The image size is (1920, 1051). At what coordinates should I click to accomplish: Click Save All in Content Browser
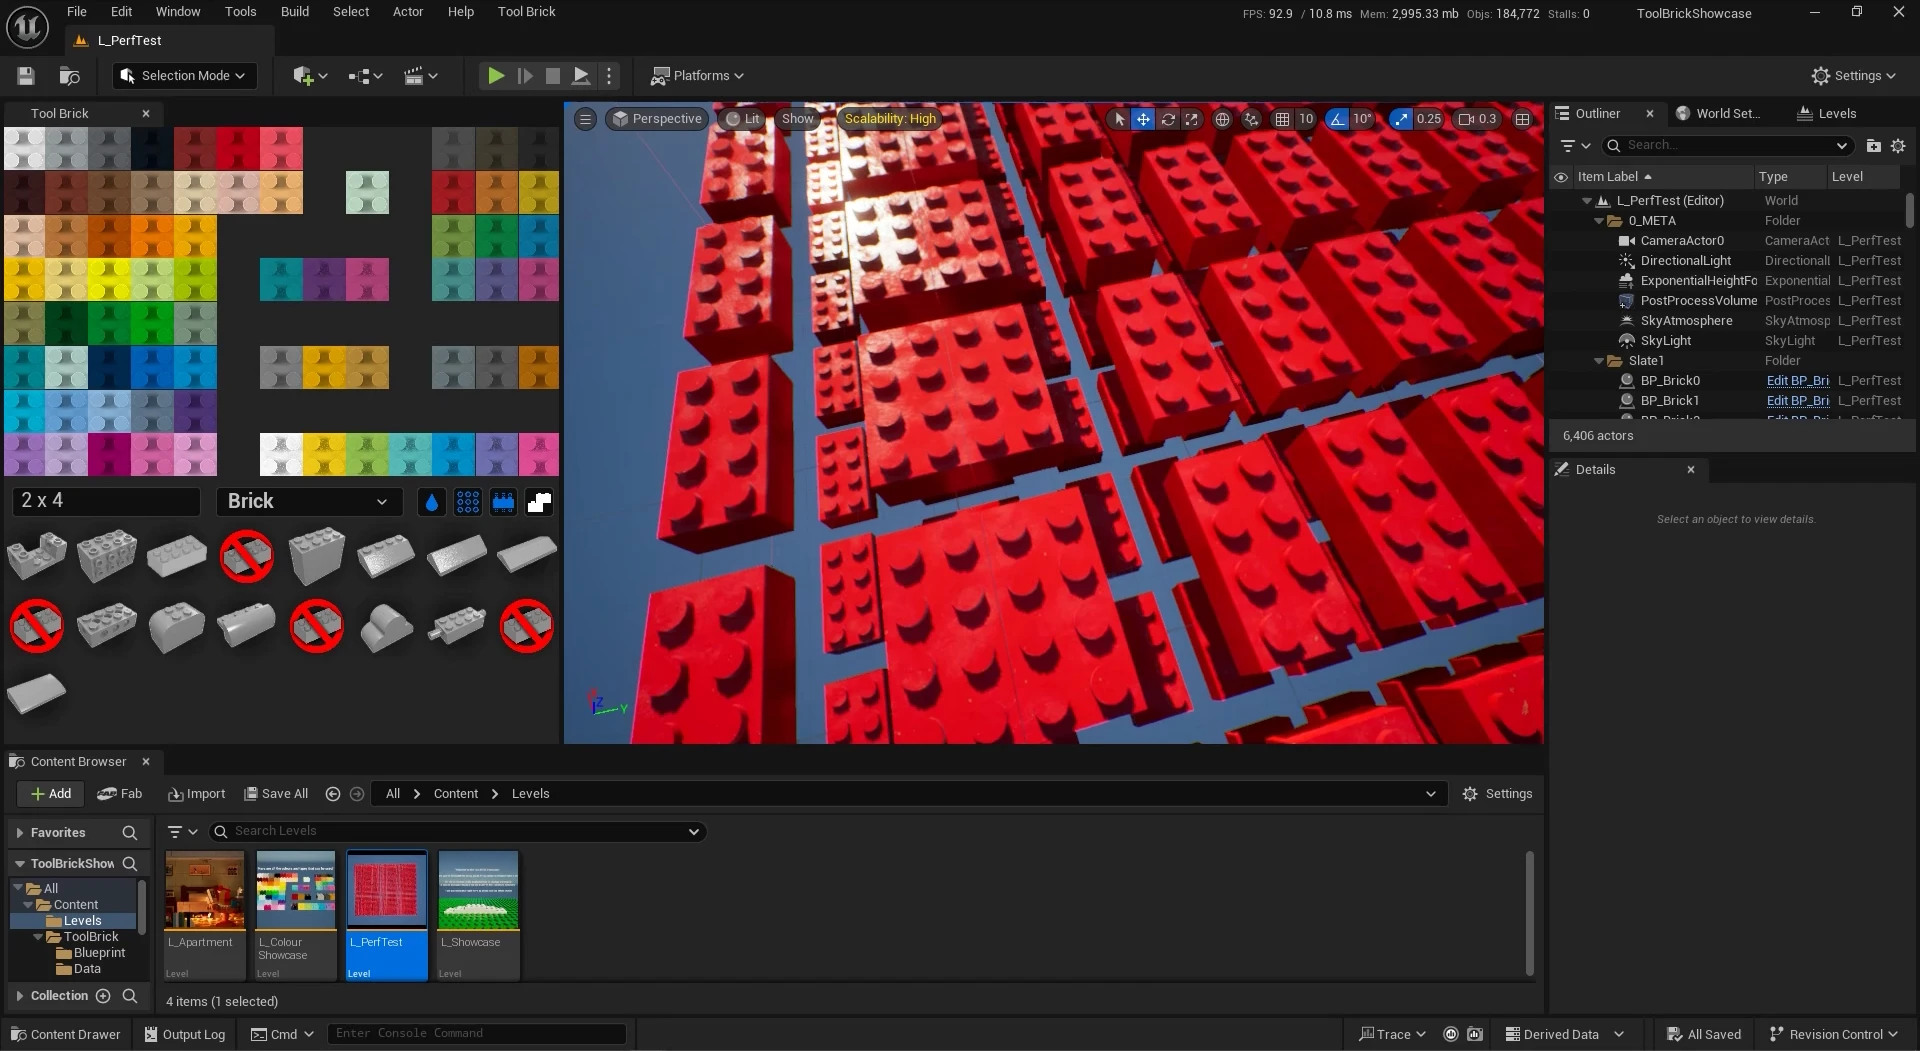click(276, 794)
